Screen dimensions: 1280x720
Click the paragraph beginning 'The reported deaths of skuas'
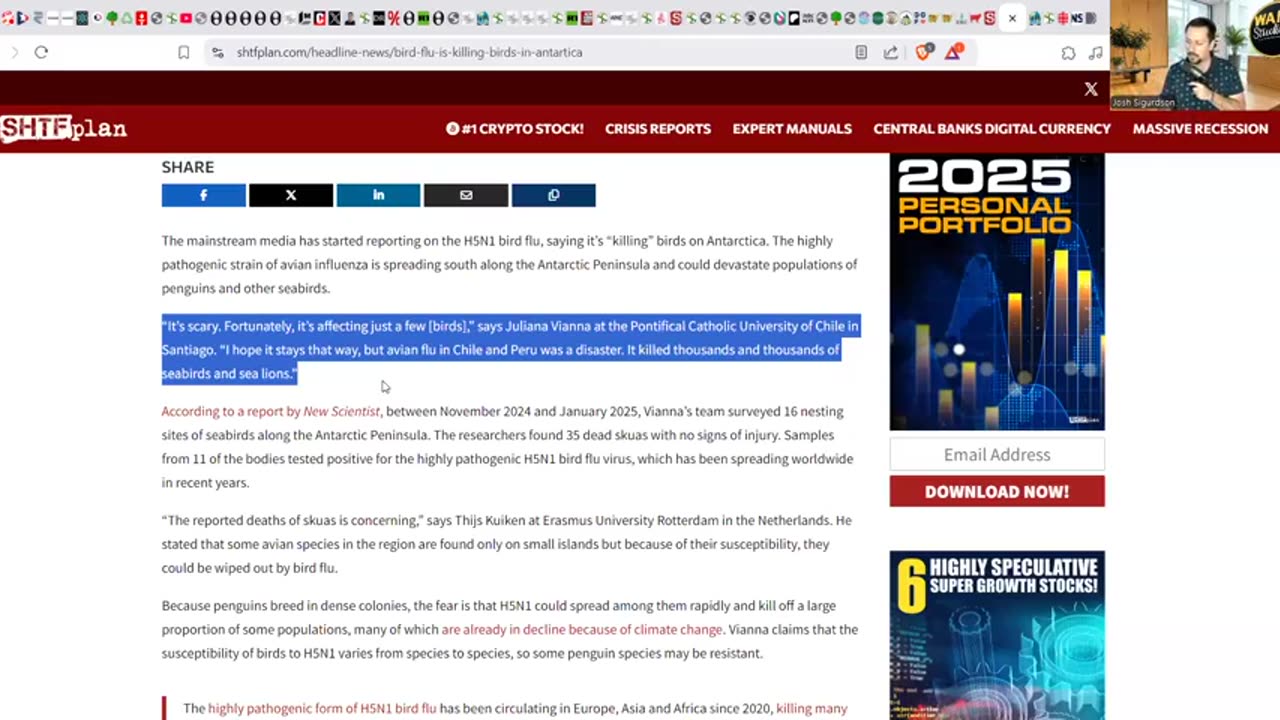tap(507, 544)
